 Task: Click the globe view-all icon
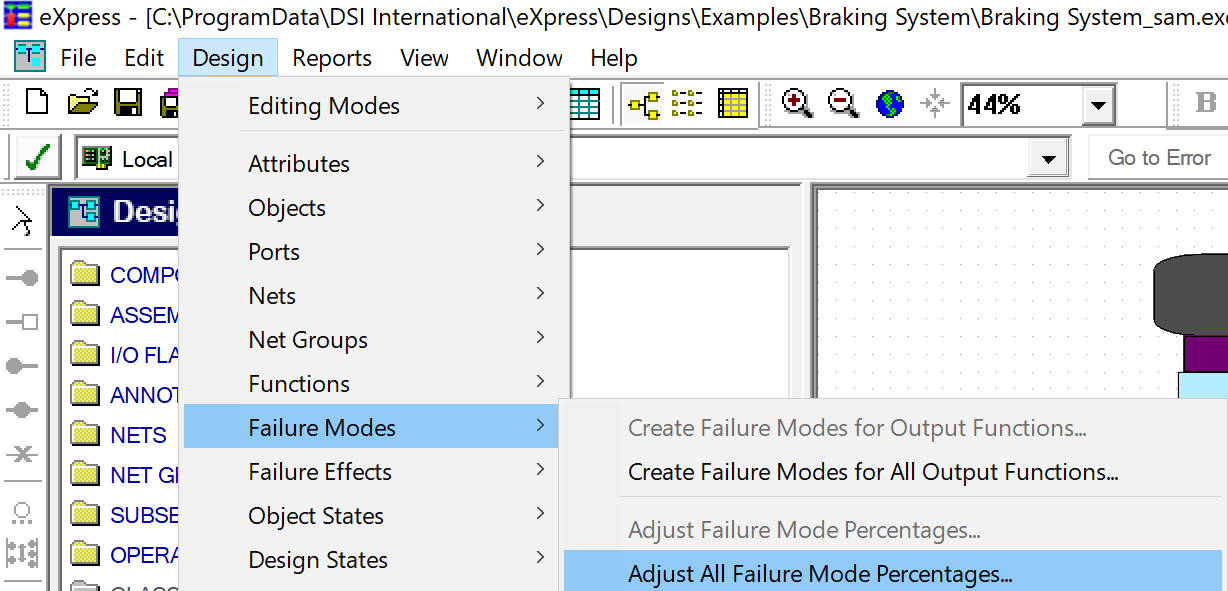coord(889,103)
